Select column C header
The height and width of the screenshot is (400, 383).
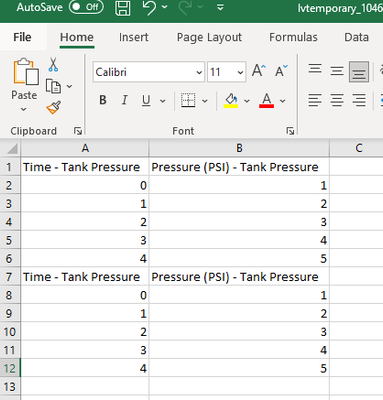(358, 148)
